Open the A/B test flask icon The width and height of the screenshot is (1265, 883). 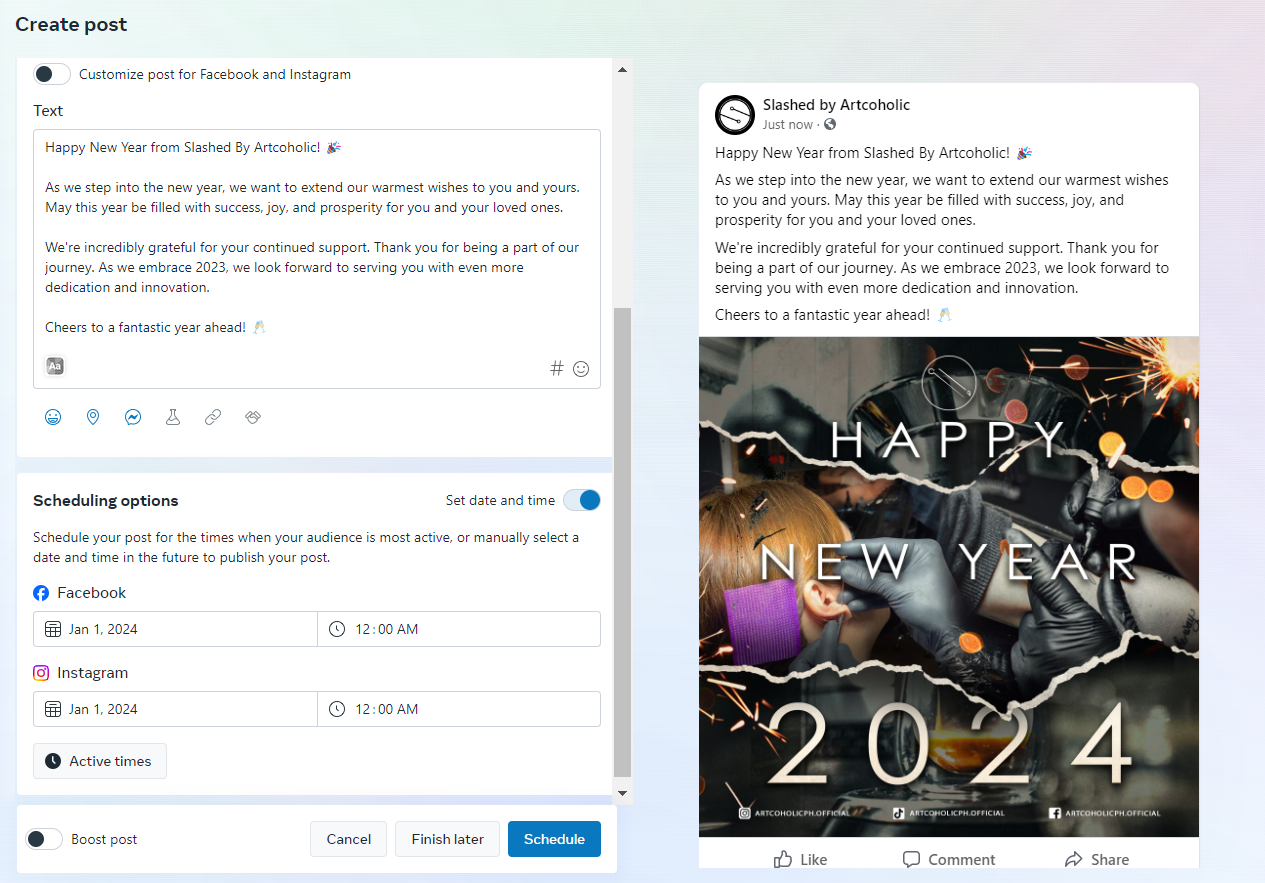tap(173, 417)
